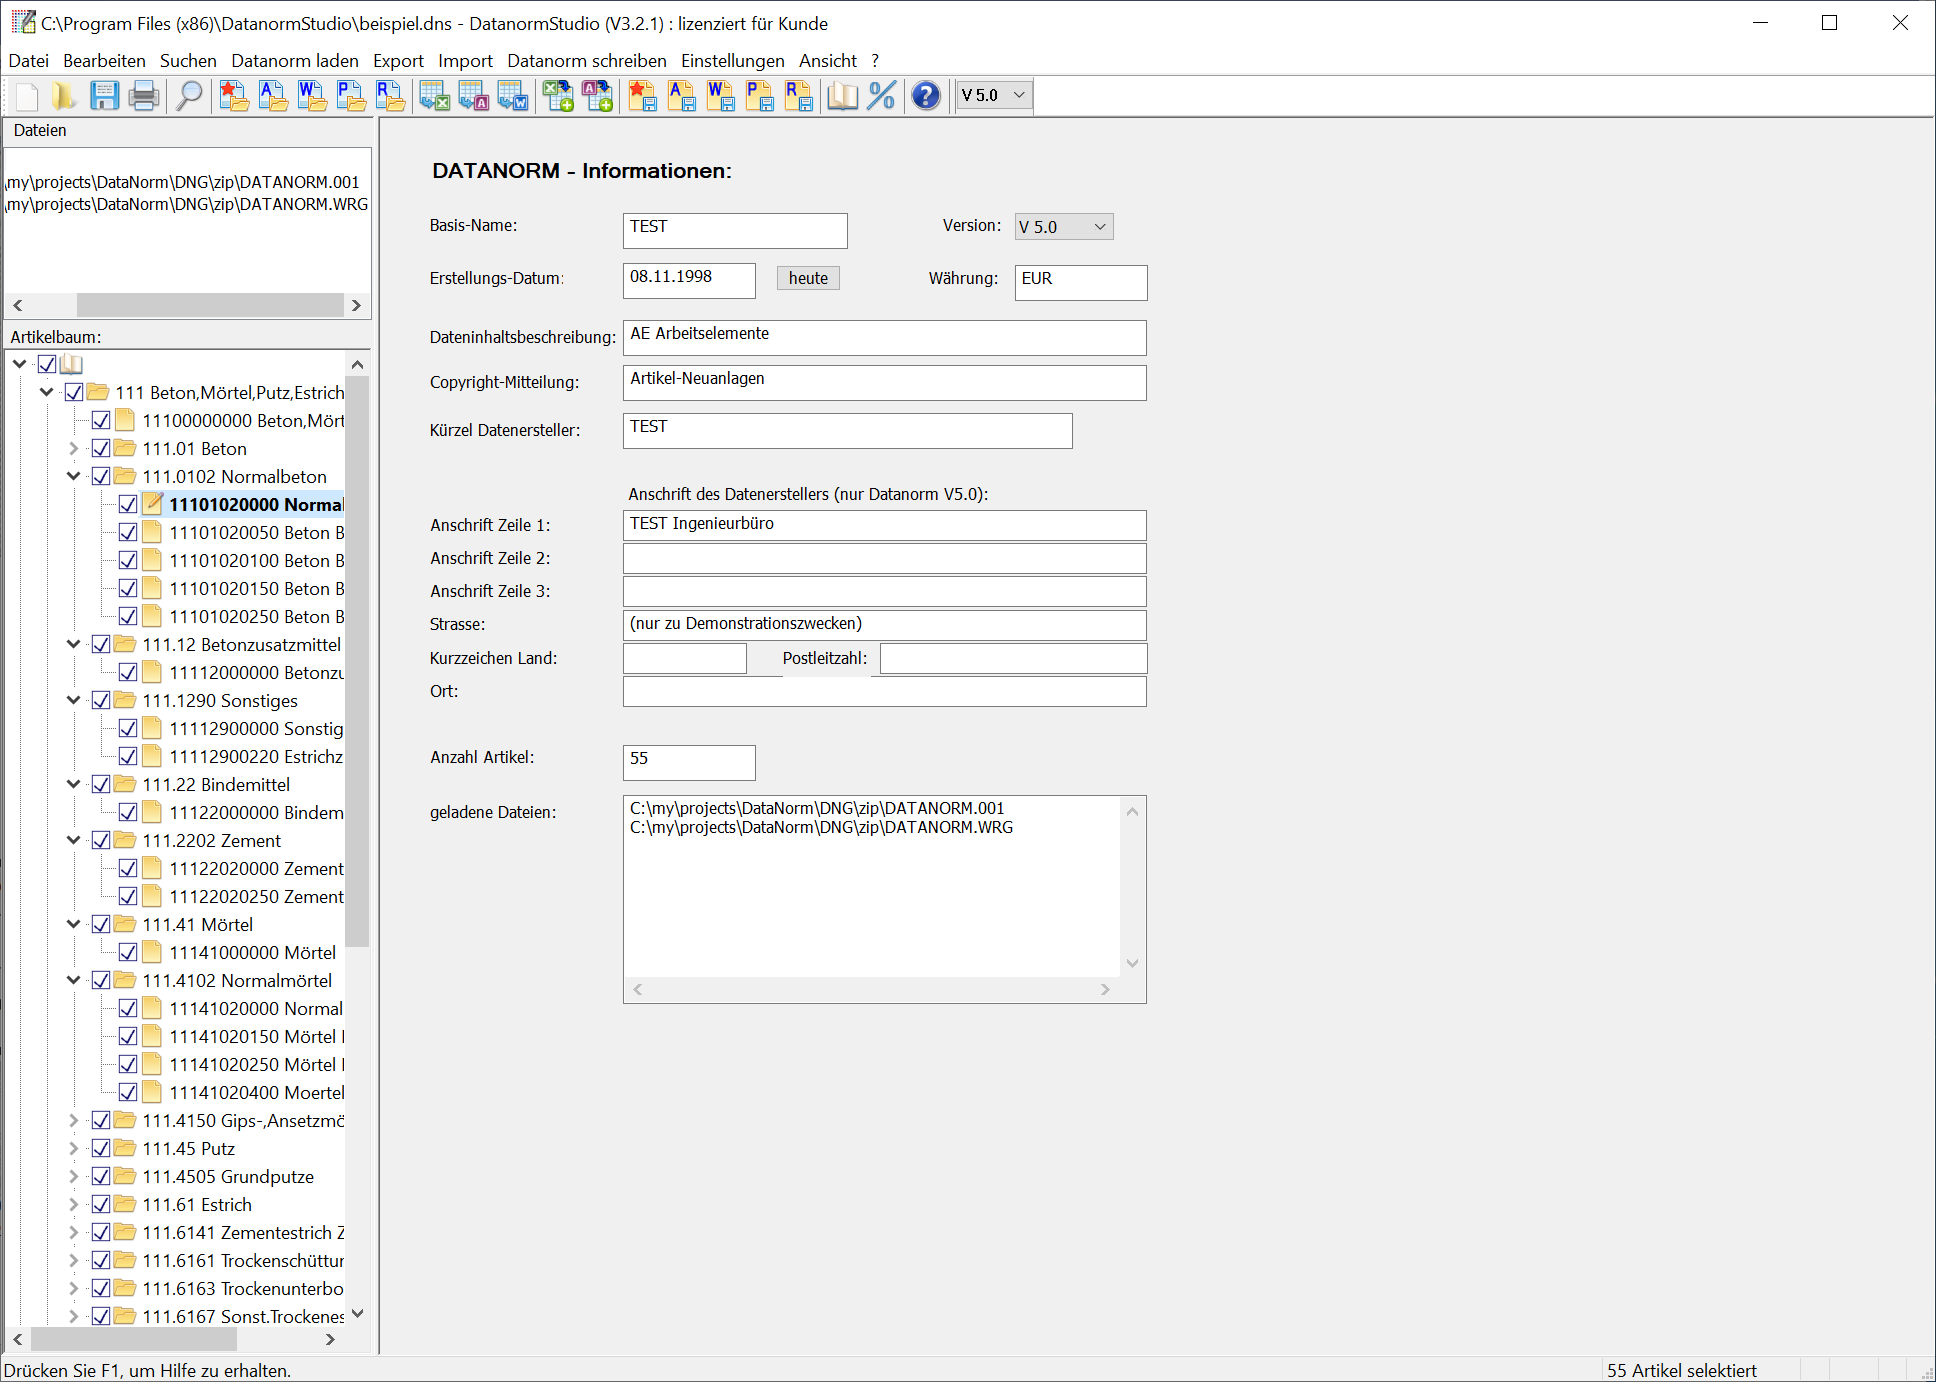Viewport: 1936px width, 1382px height.
Task: Open the Version V 5.0 dropdown in form
Action: point(1063,227)
